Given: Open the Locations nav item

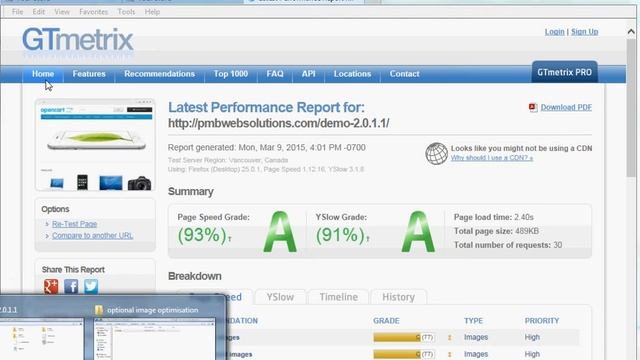Looking at the screenshot, I should coord(352,74).
